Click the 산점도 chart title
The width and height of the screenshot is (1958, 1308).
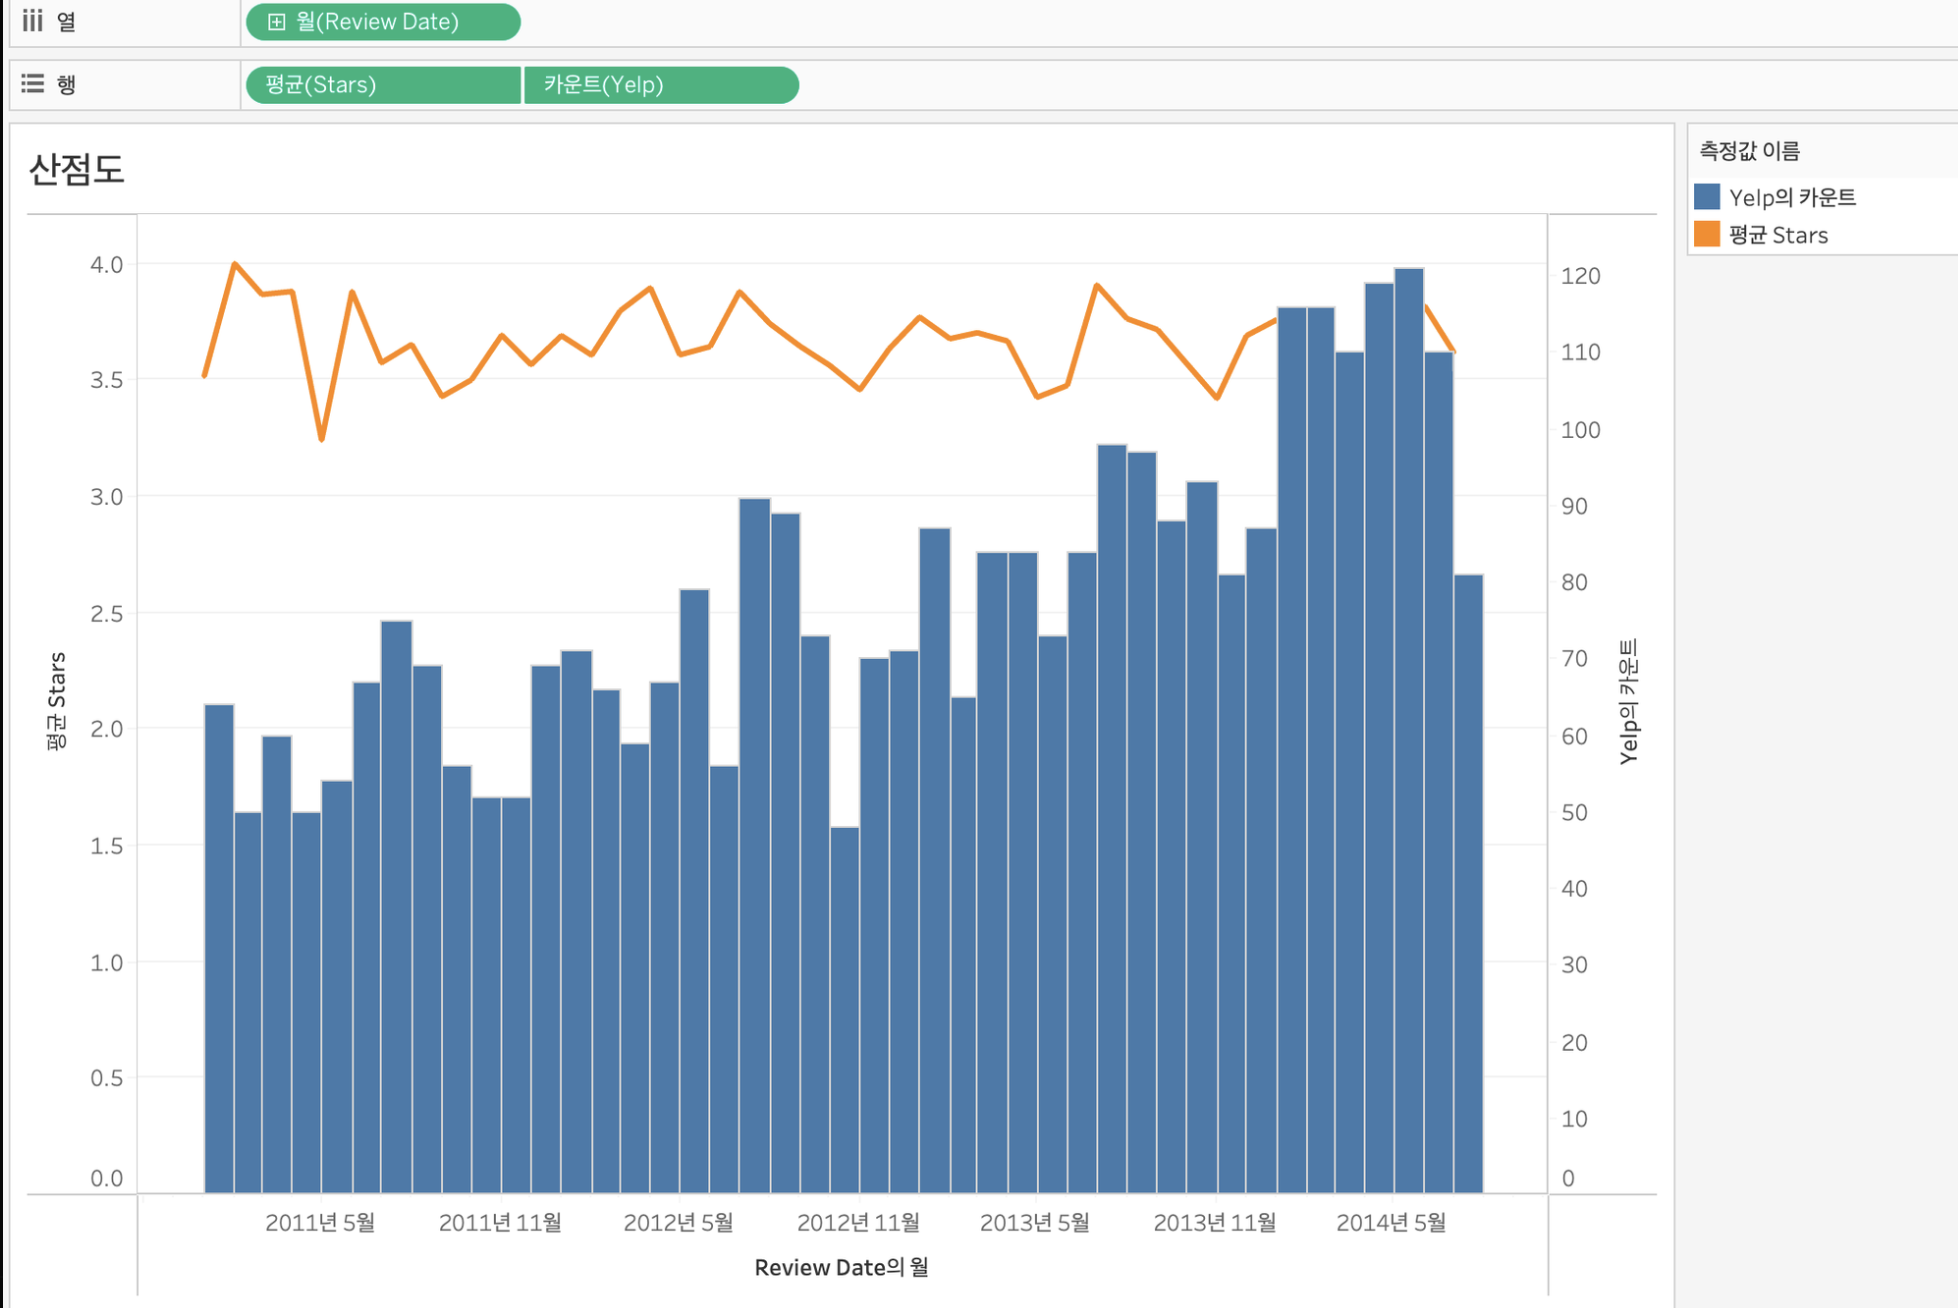point(77,169)
